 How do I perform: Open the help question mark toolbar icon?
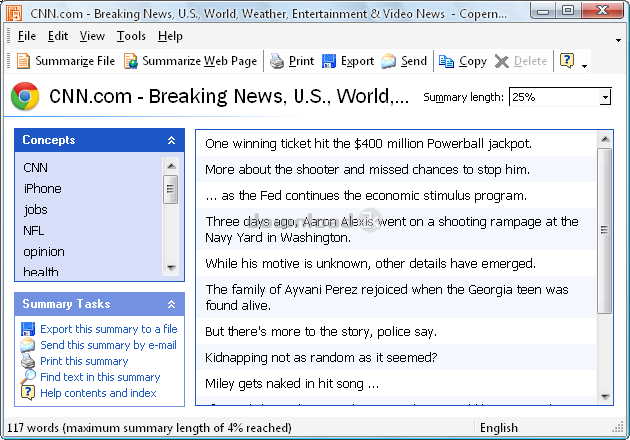[x=567, y=61]
